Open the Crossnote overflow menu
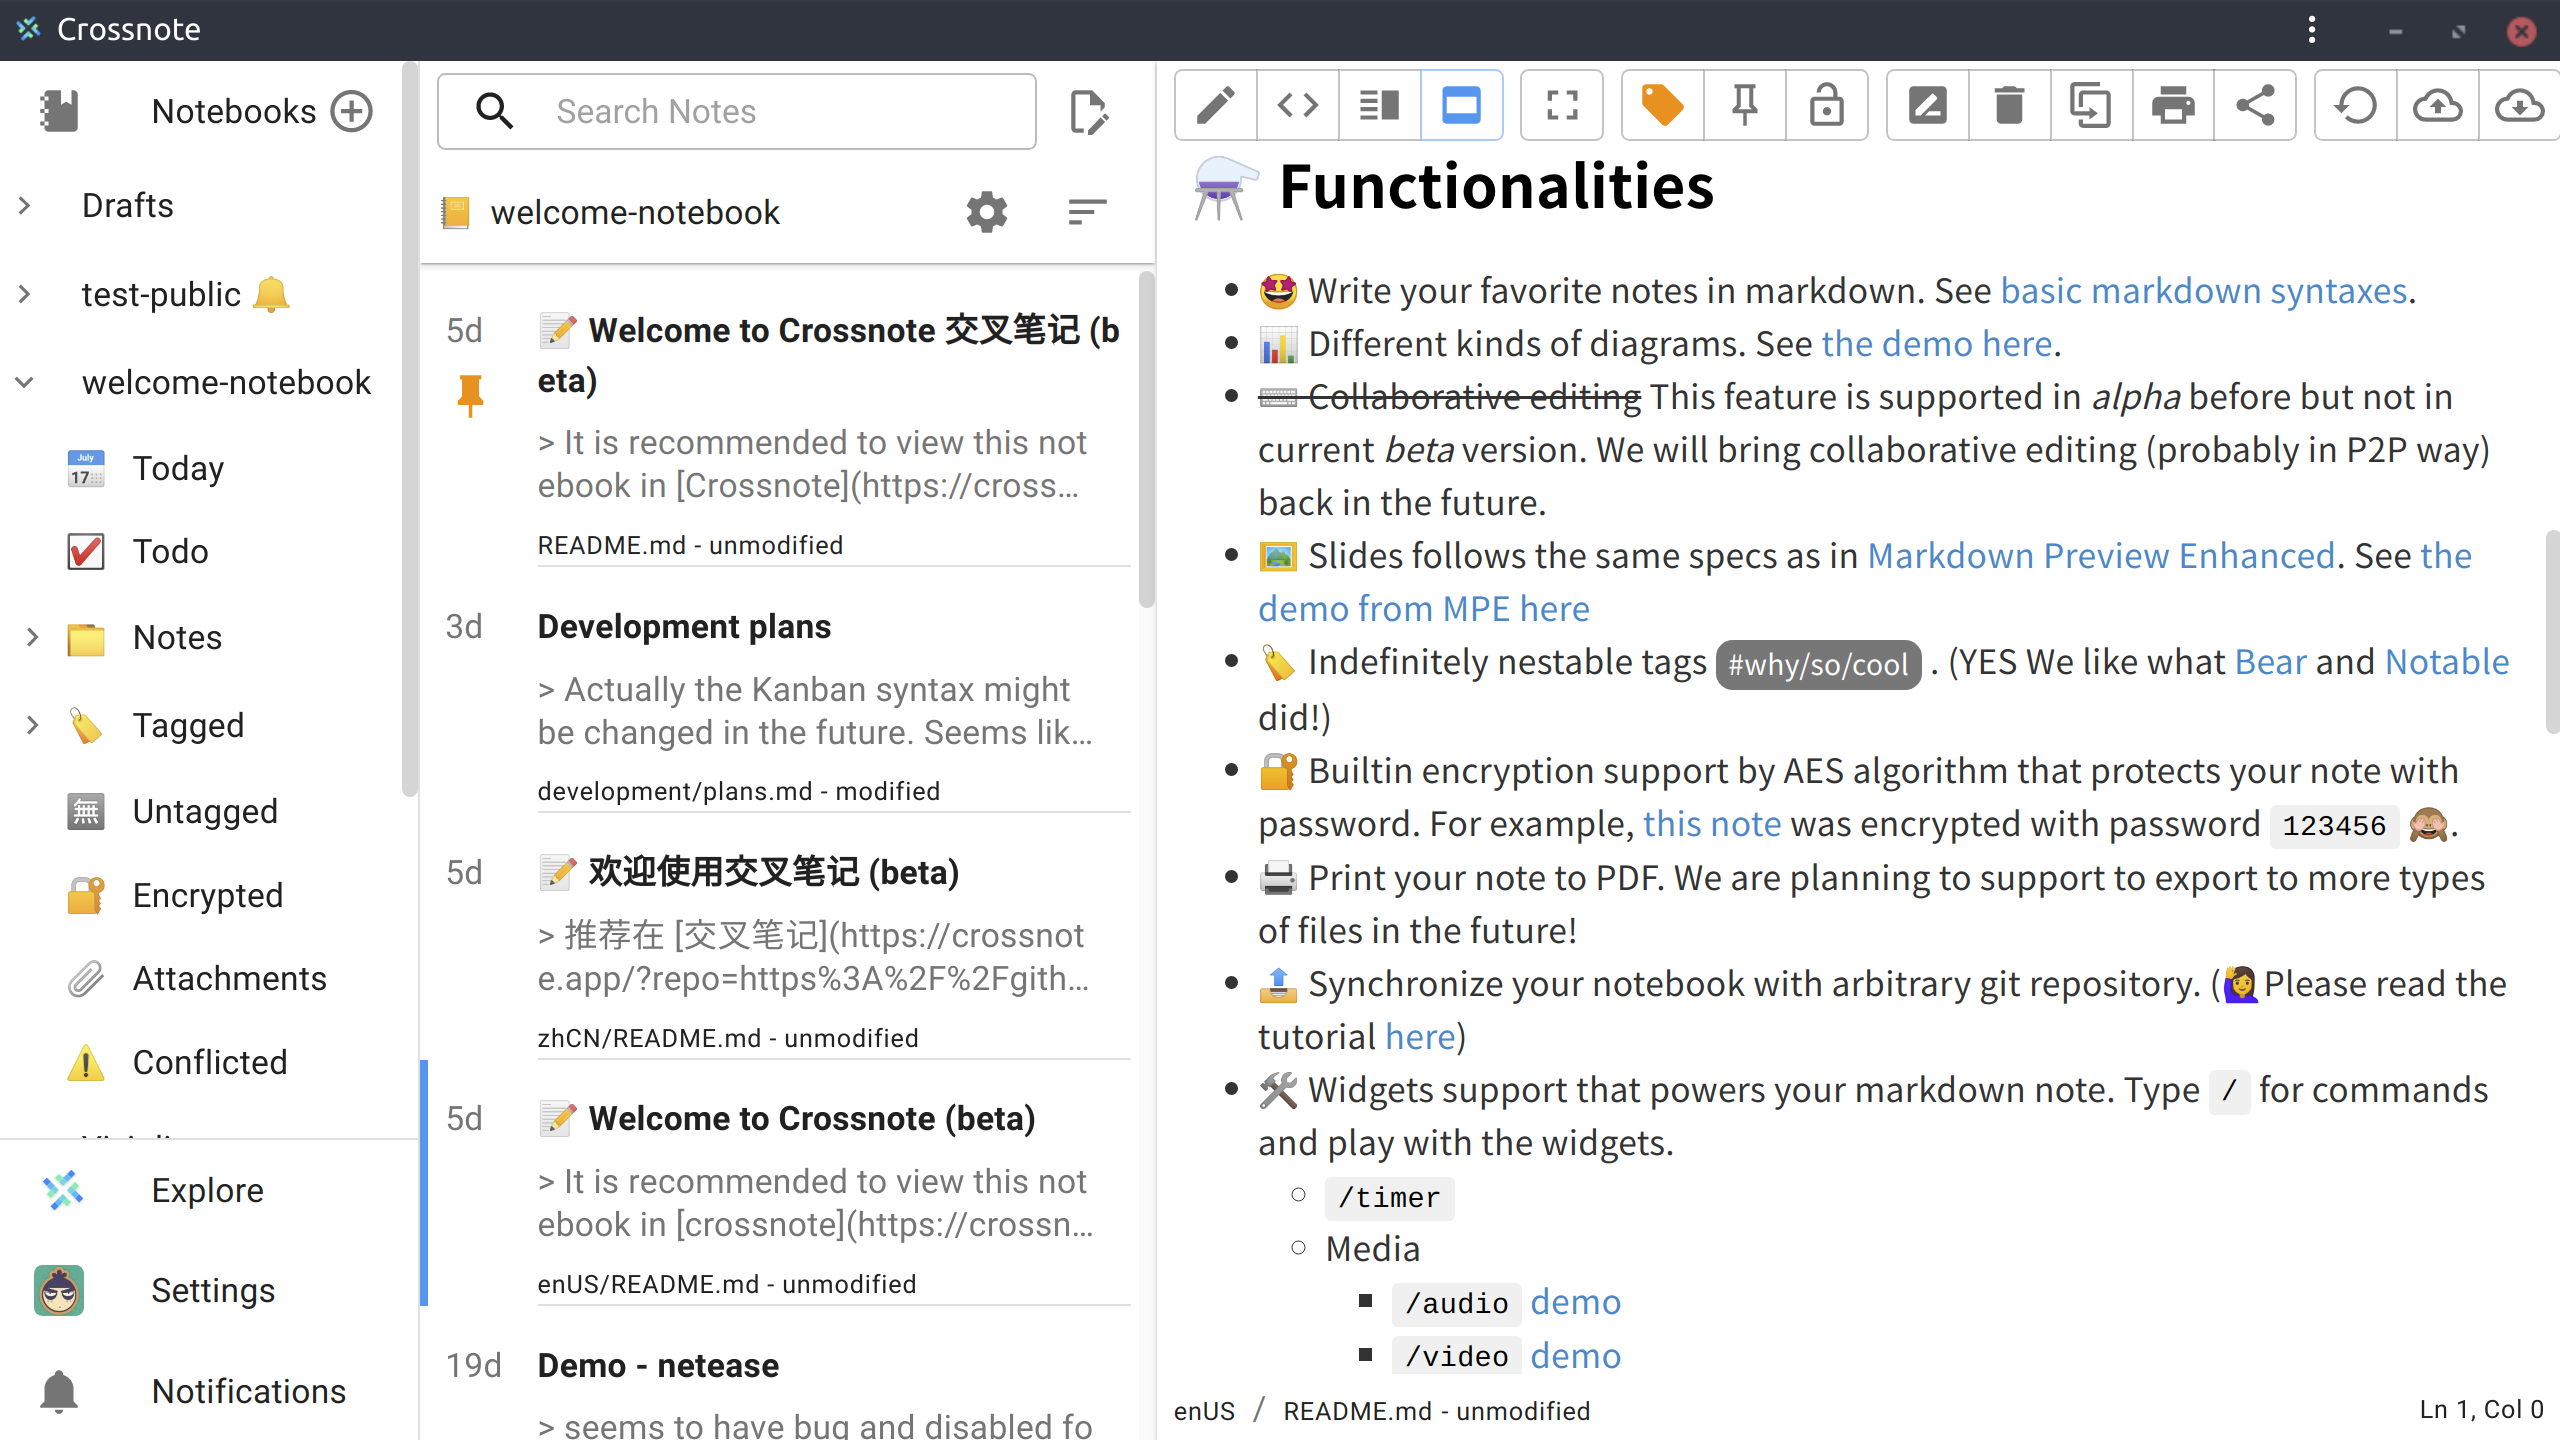Image resolution: width=2560 pixels, height=1440 pixels. (x=2312, y=30)
